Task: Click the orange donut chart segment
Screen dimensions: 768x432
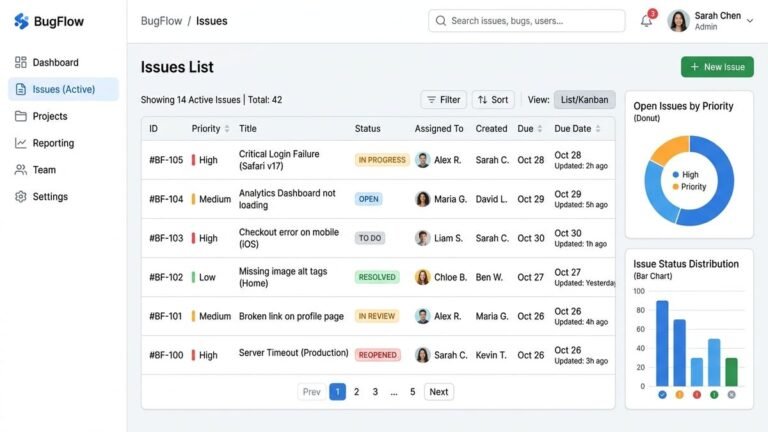Action: [x=670, y=150]
